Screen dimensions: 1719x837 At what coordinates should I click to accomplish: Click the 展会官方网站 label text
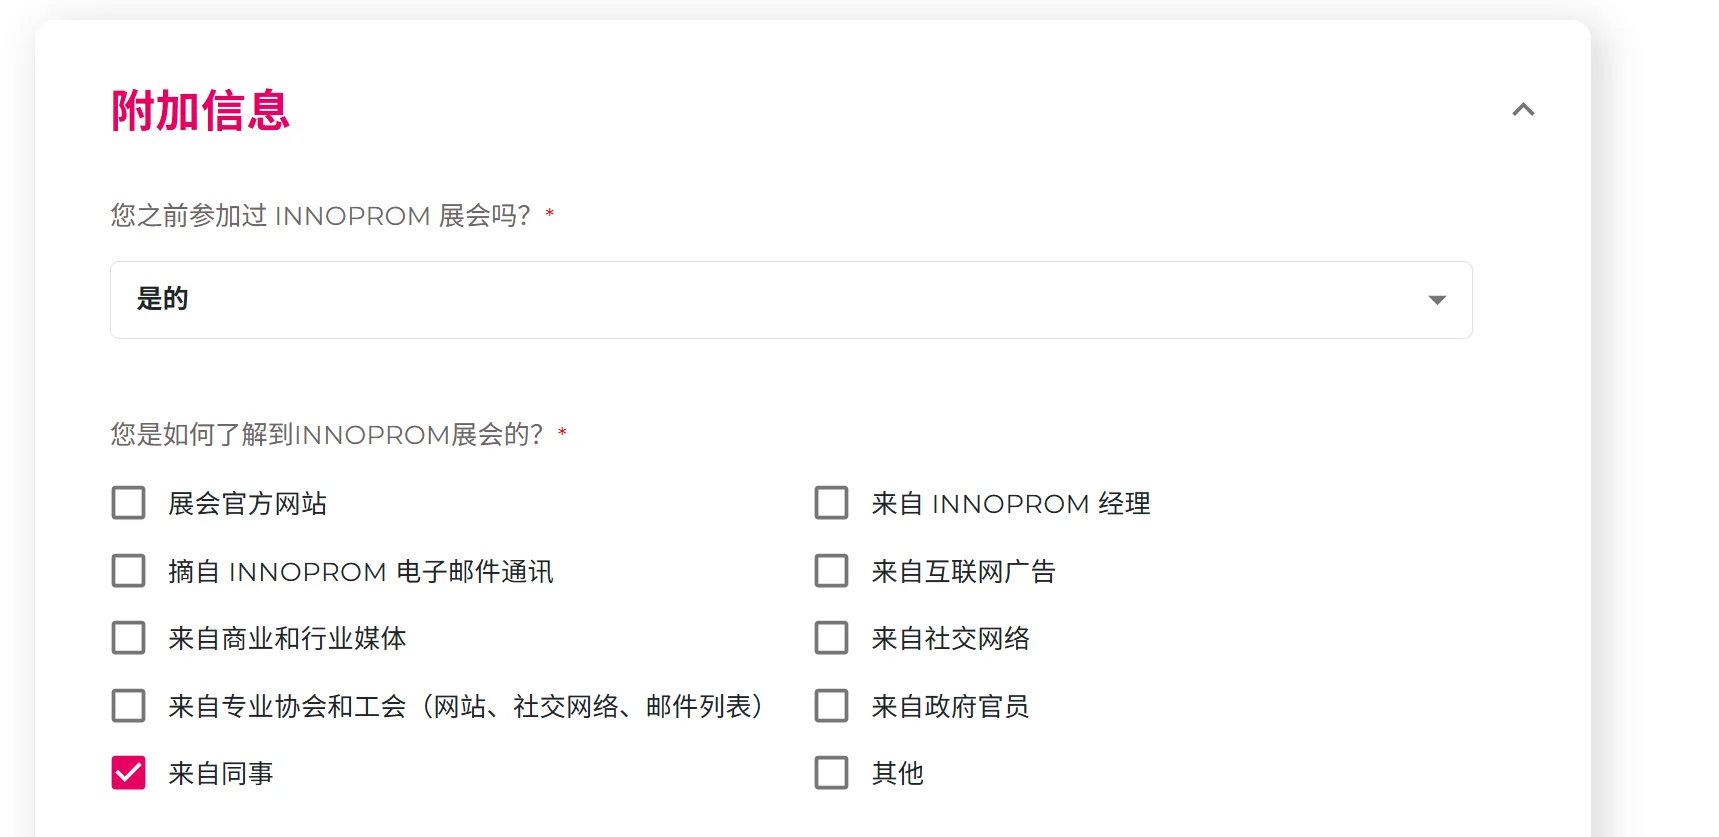pyautogui.click(x=248, y=504)
